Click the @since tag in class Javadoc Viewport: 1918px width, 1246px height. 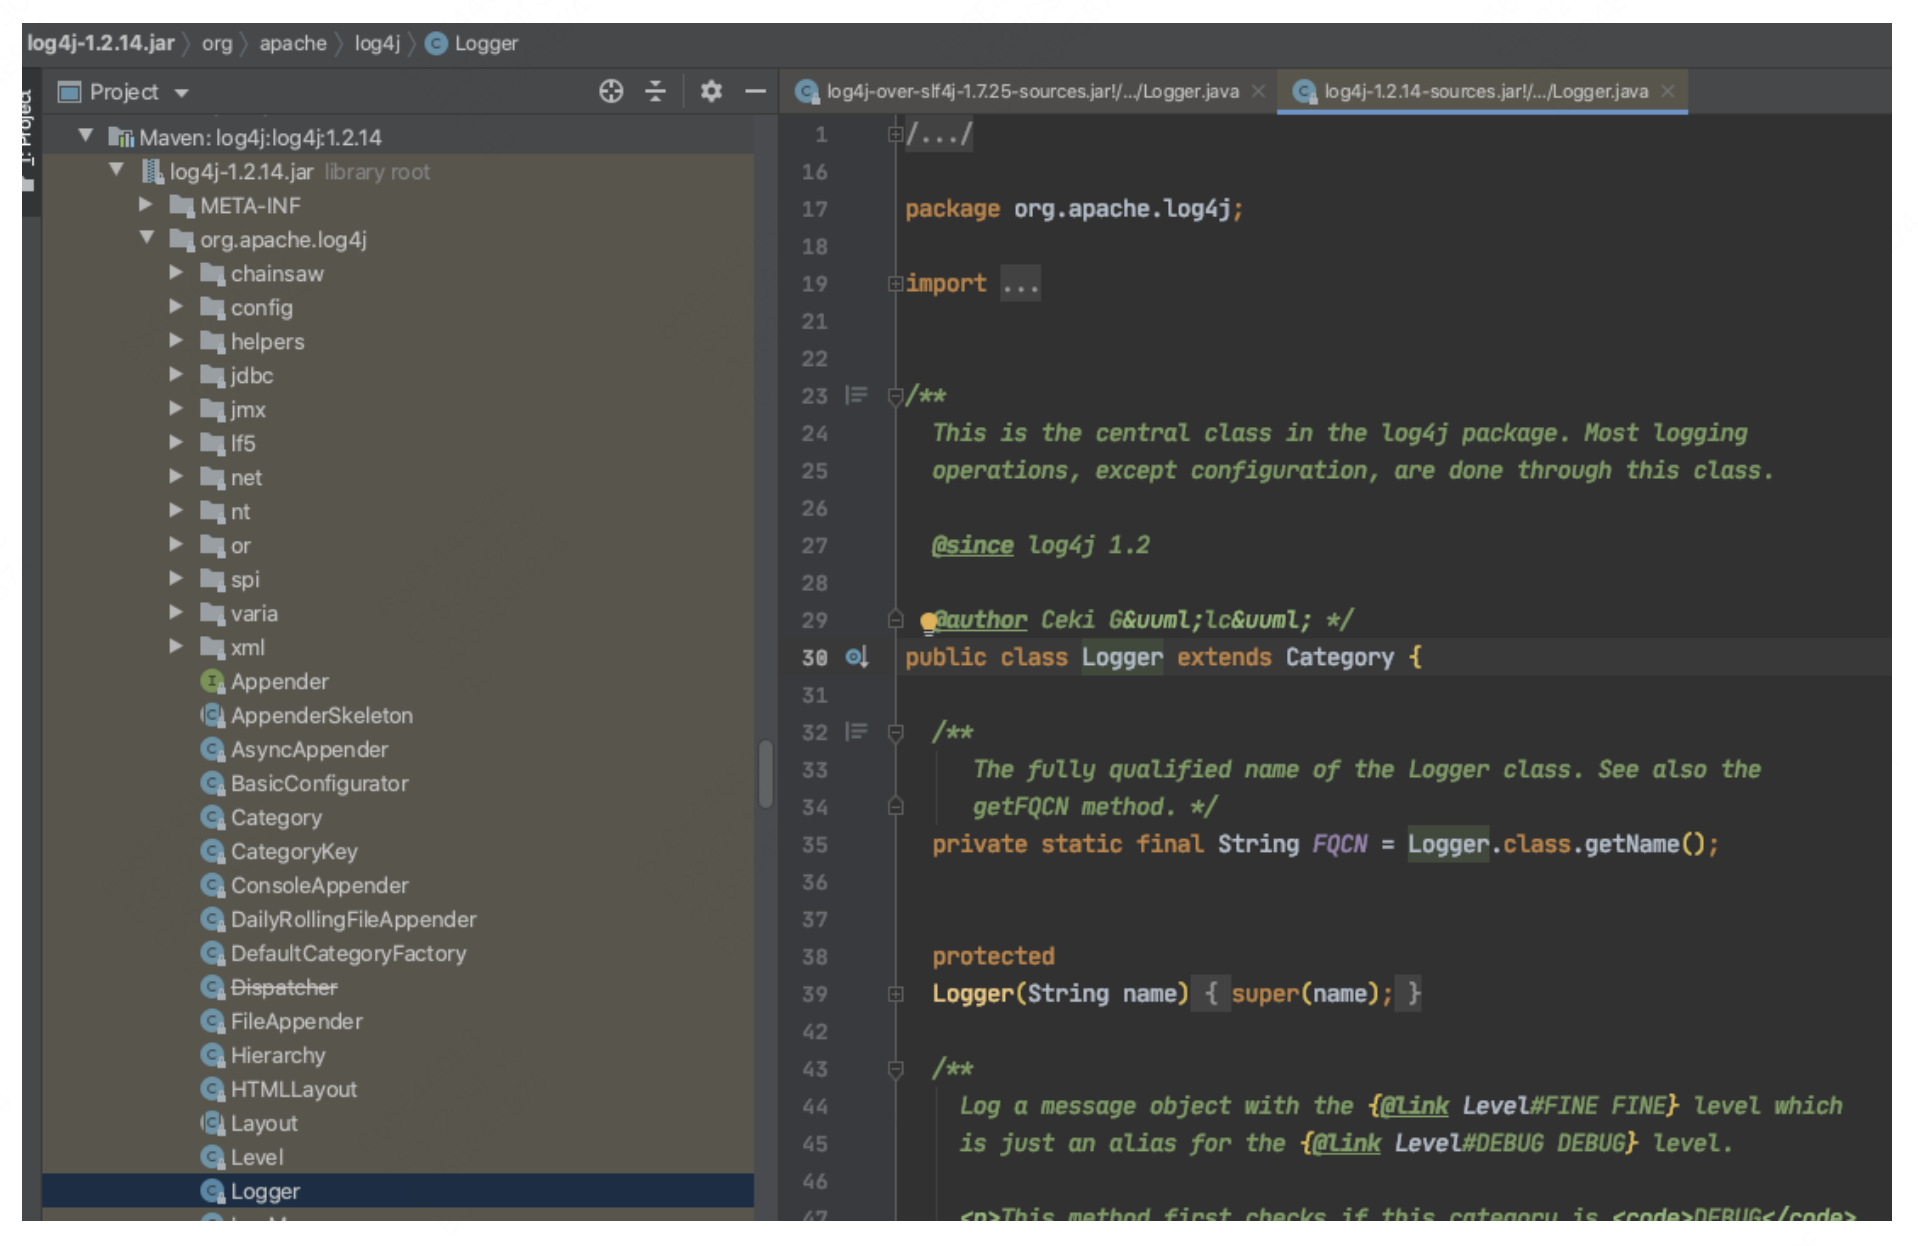pyautogui.click(x=972, y=545)
